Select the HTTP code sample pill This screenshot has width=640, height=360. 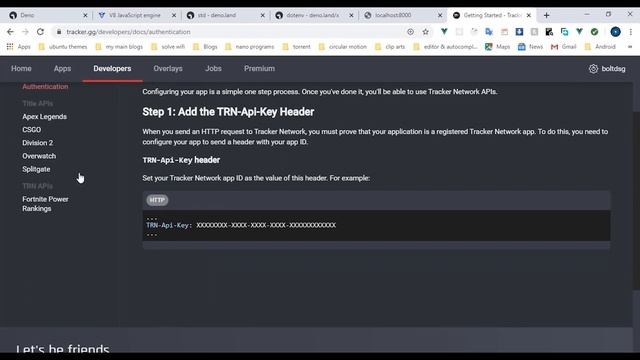157,200
